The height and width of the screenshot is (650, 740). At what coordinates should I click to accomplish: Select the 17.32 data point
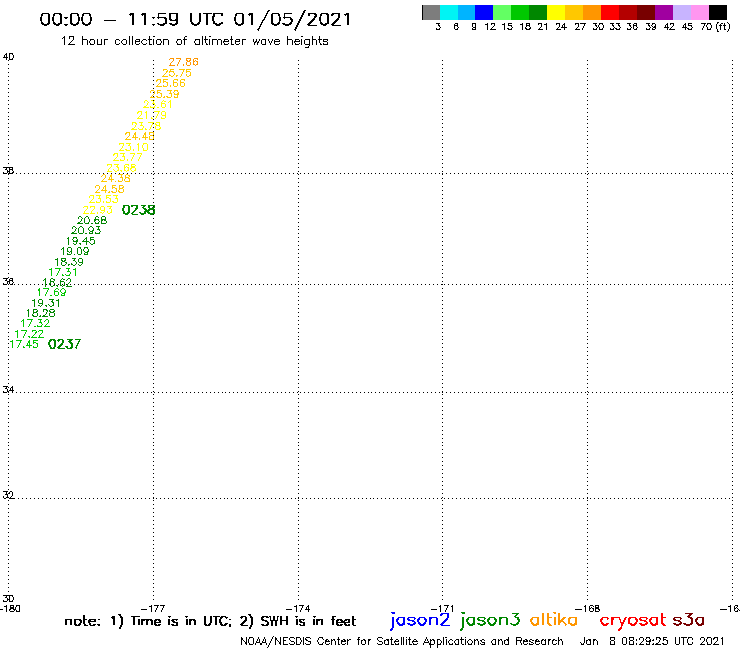point(35,323)
